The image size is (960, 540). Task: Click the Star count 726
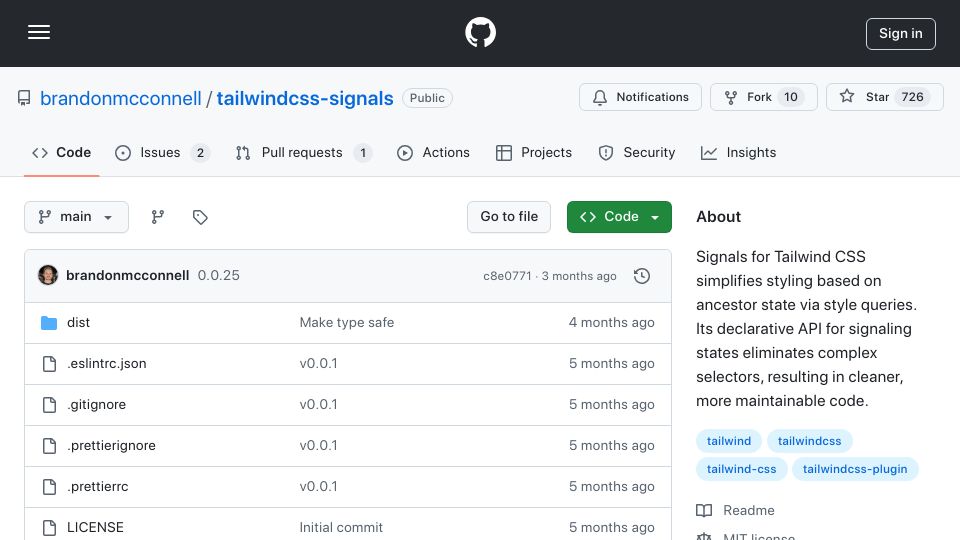pyautogui.click(x=912, y=97)
